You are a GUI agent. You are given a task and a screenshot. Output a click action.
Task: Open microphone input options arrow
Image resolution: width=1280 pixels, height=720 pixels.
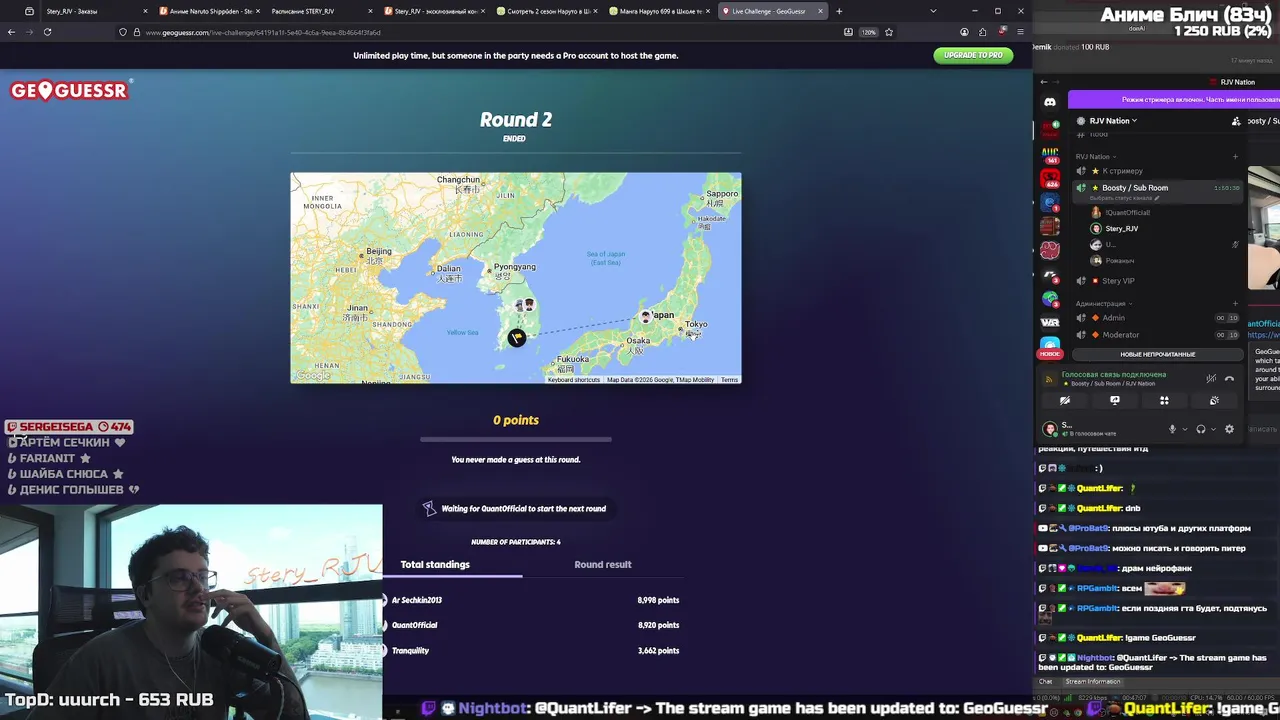[x=1184, y=429]
